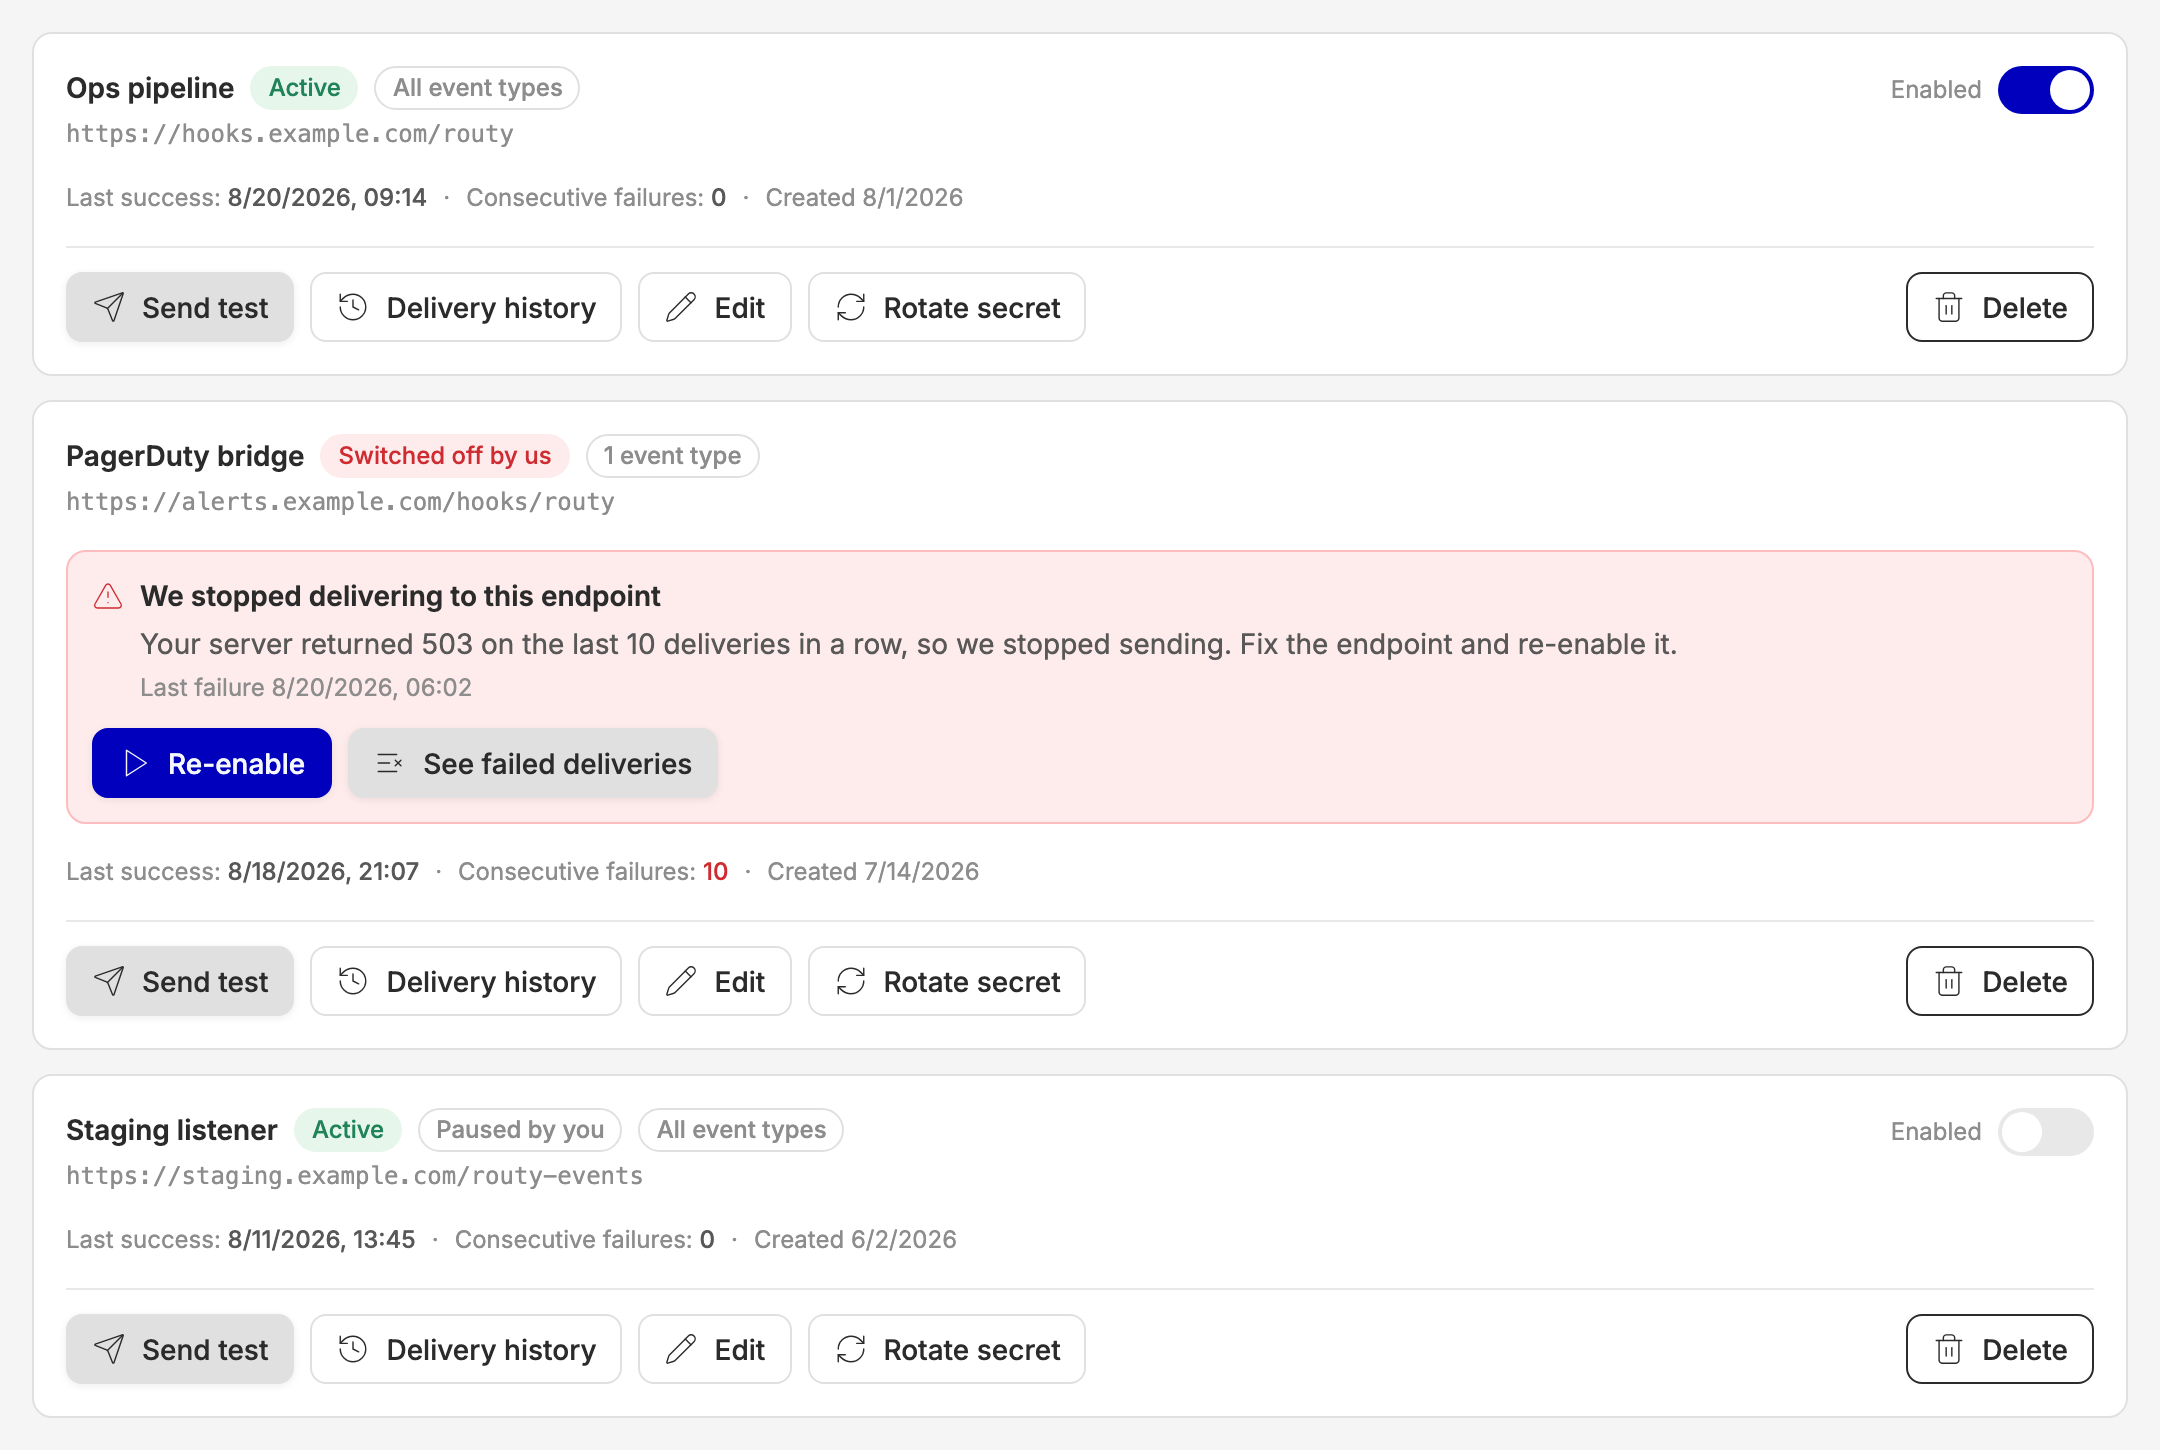
Task: Click last success '8/11/2026, 13:45'
Action: tap(321, 1240)
